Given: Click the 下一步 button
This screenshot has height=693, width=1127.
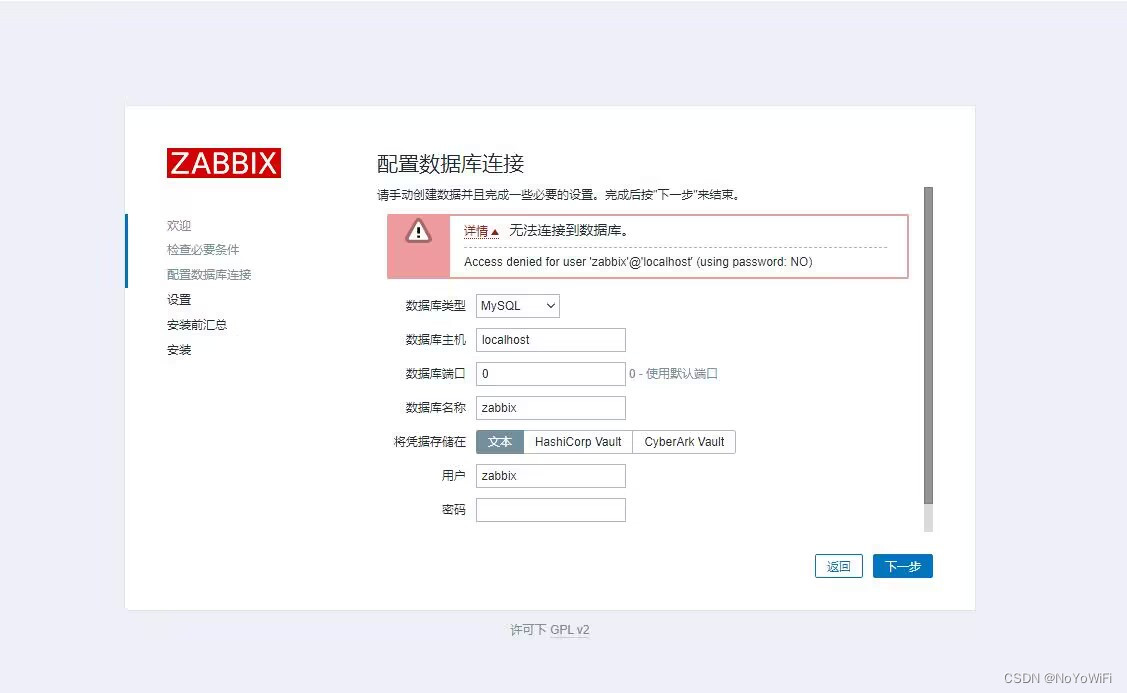Looking at the screenshot, I should 901,565.
